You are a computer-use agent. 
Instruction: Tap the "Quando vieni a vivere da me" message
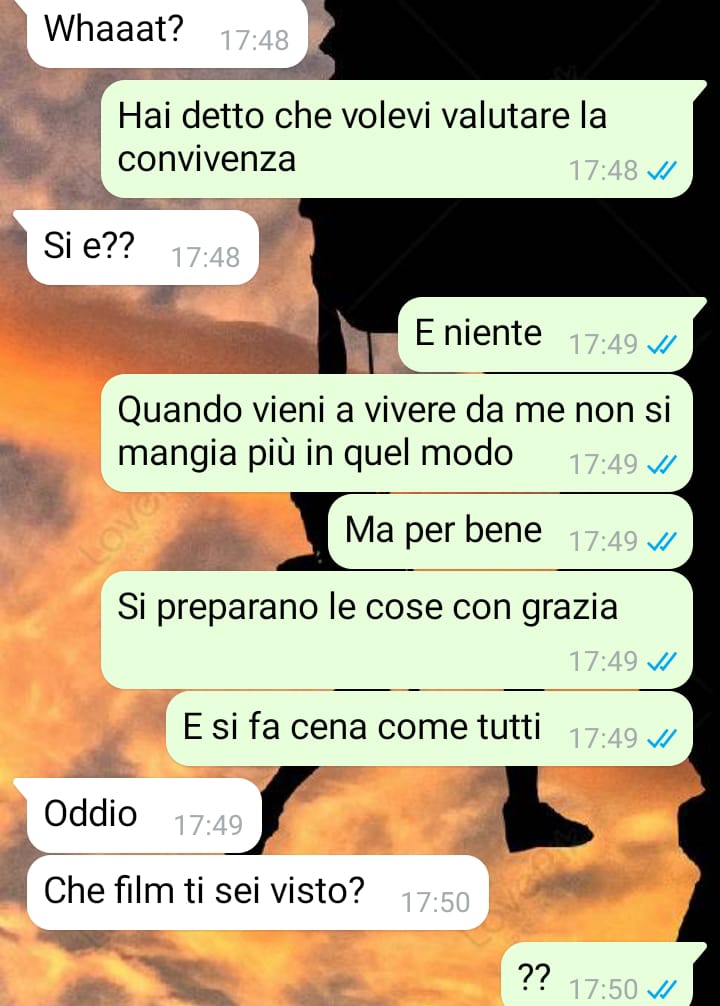[397, 433]
